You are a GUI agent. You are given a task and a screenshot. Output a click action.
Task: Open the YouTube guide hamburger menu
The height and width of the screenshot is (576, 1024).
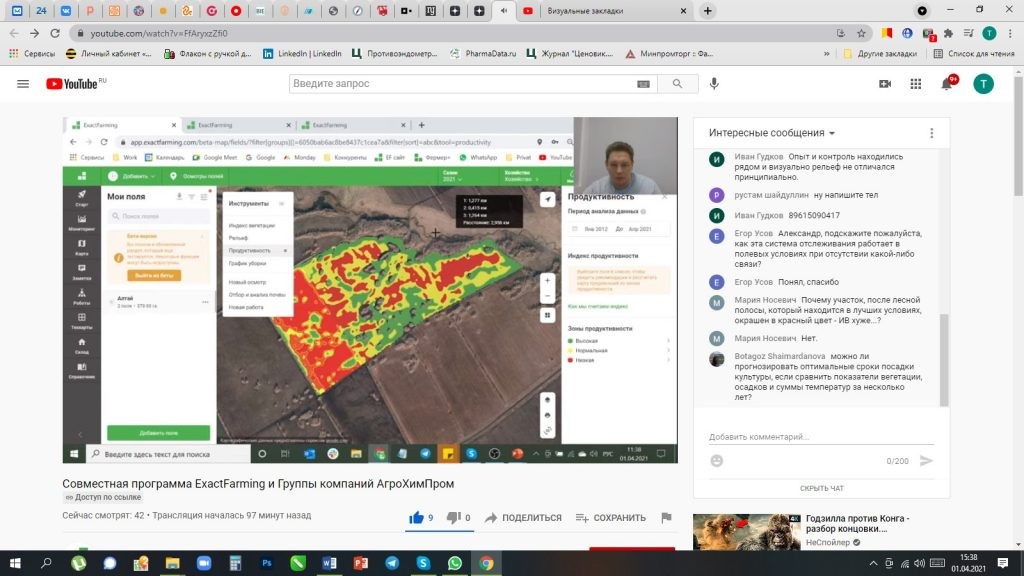click(23, 84)
